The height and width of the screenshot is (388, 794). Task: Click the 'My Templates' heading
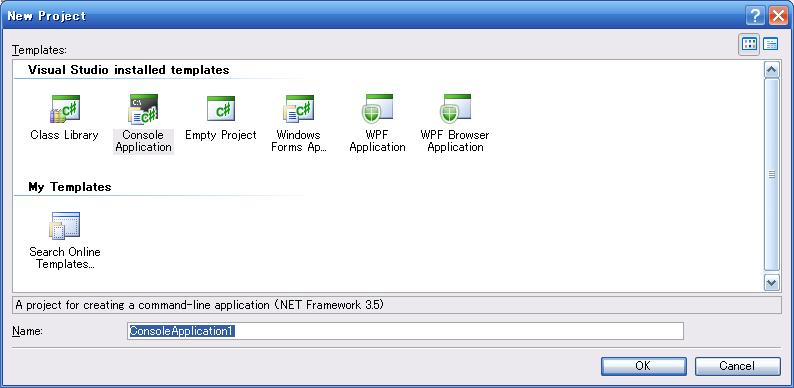tap(70, 187)
